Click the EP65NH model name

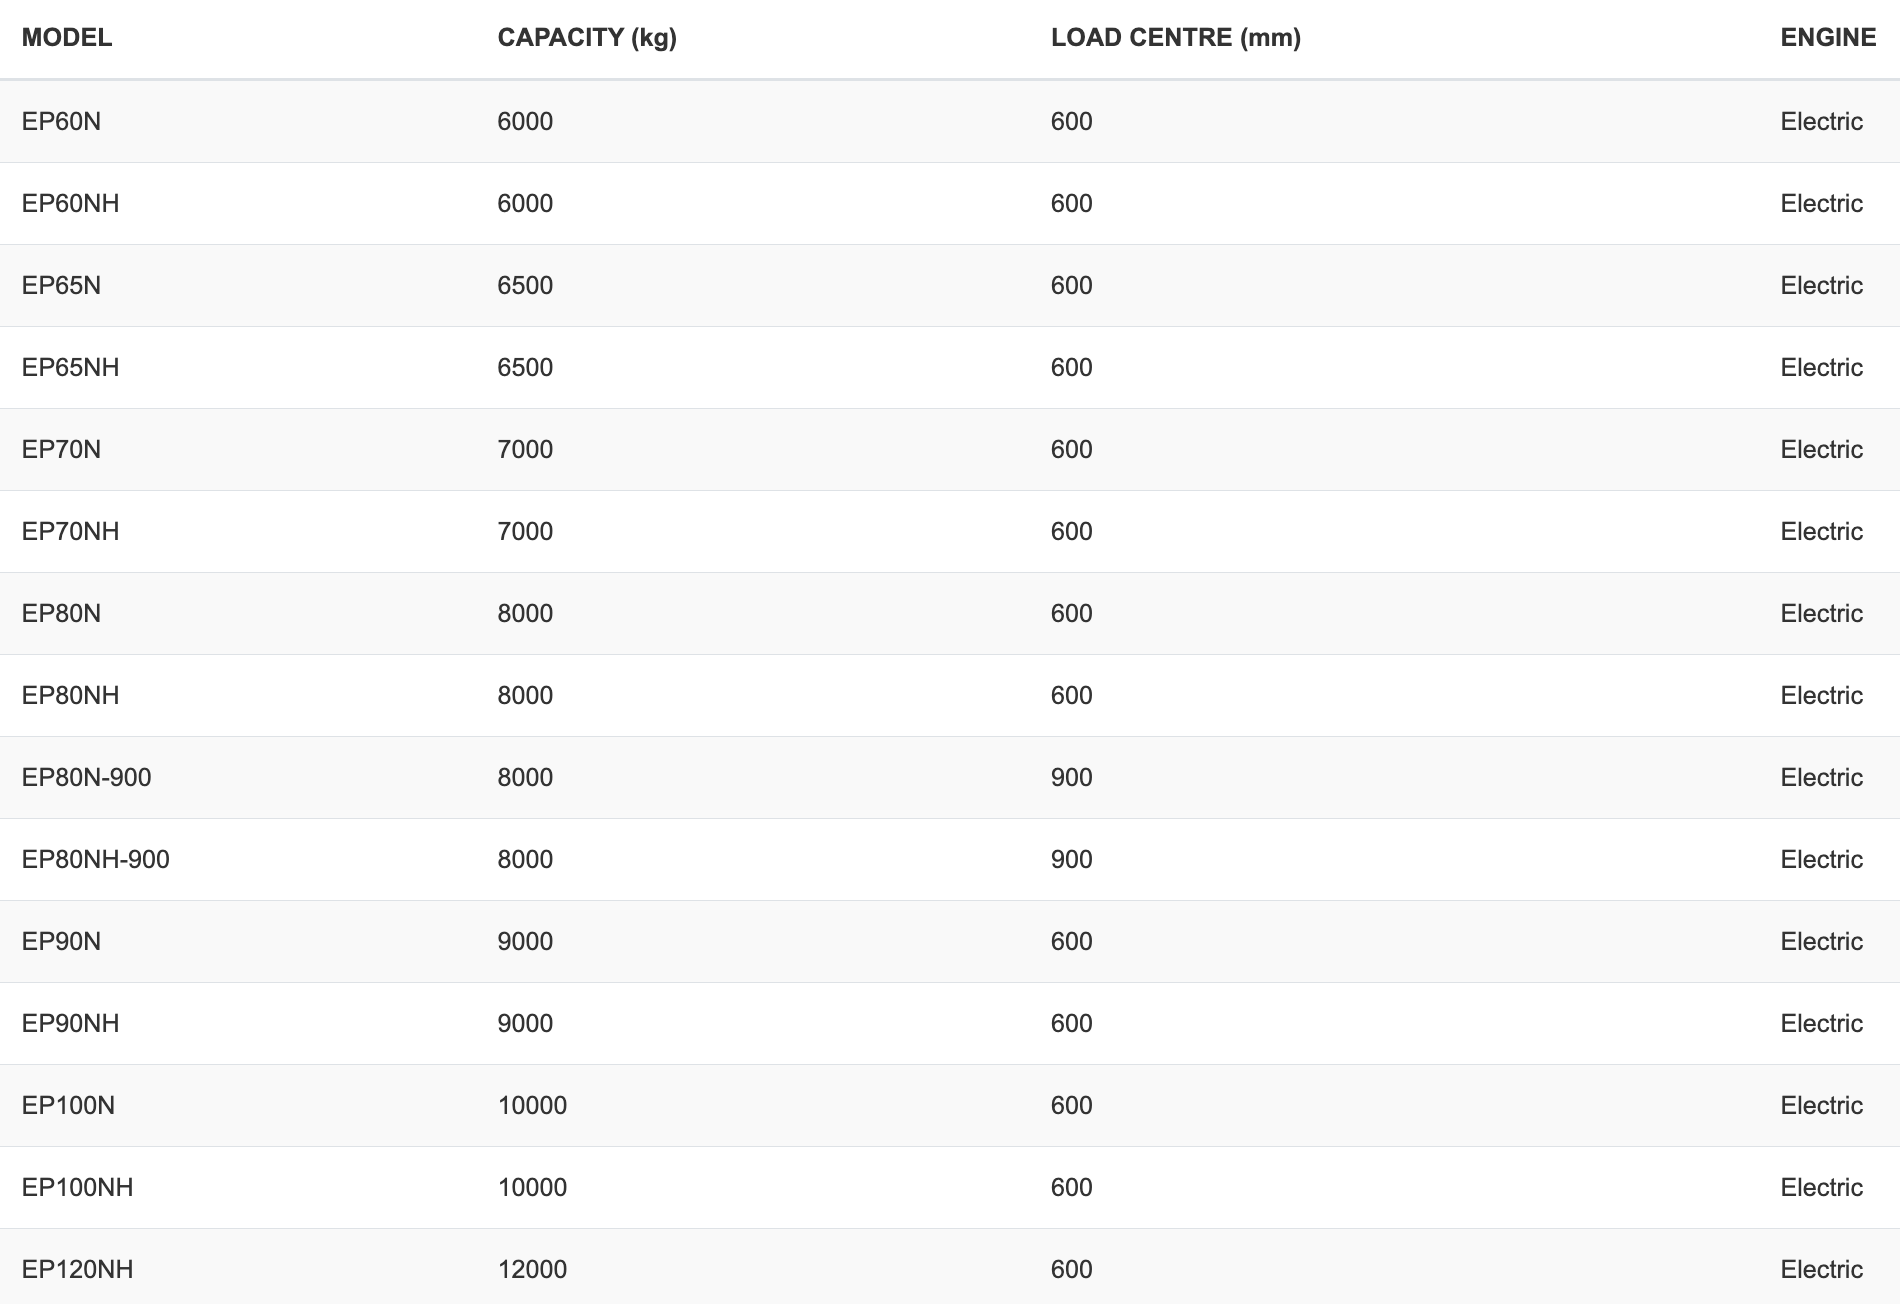point(70,368)
